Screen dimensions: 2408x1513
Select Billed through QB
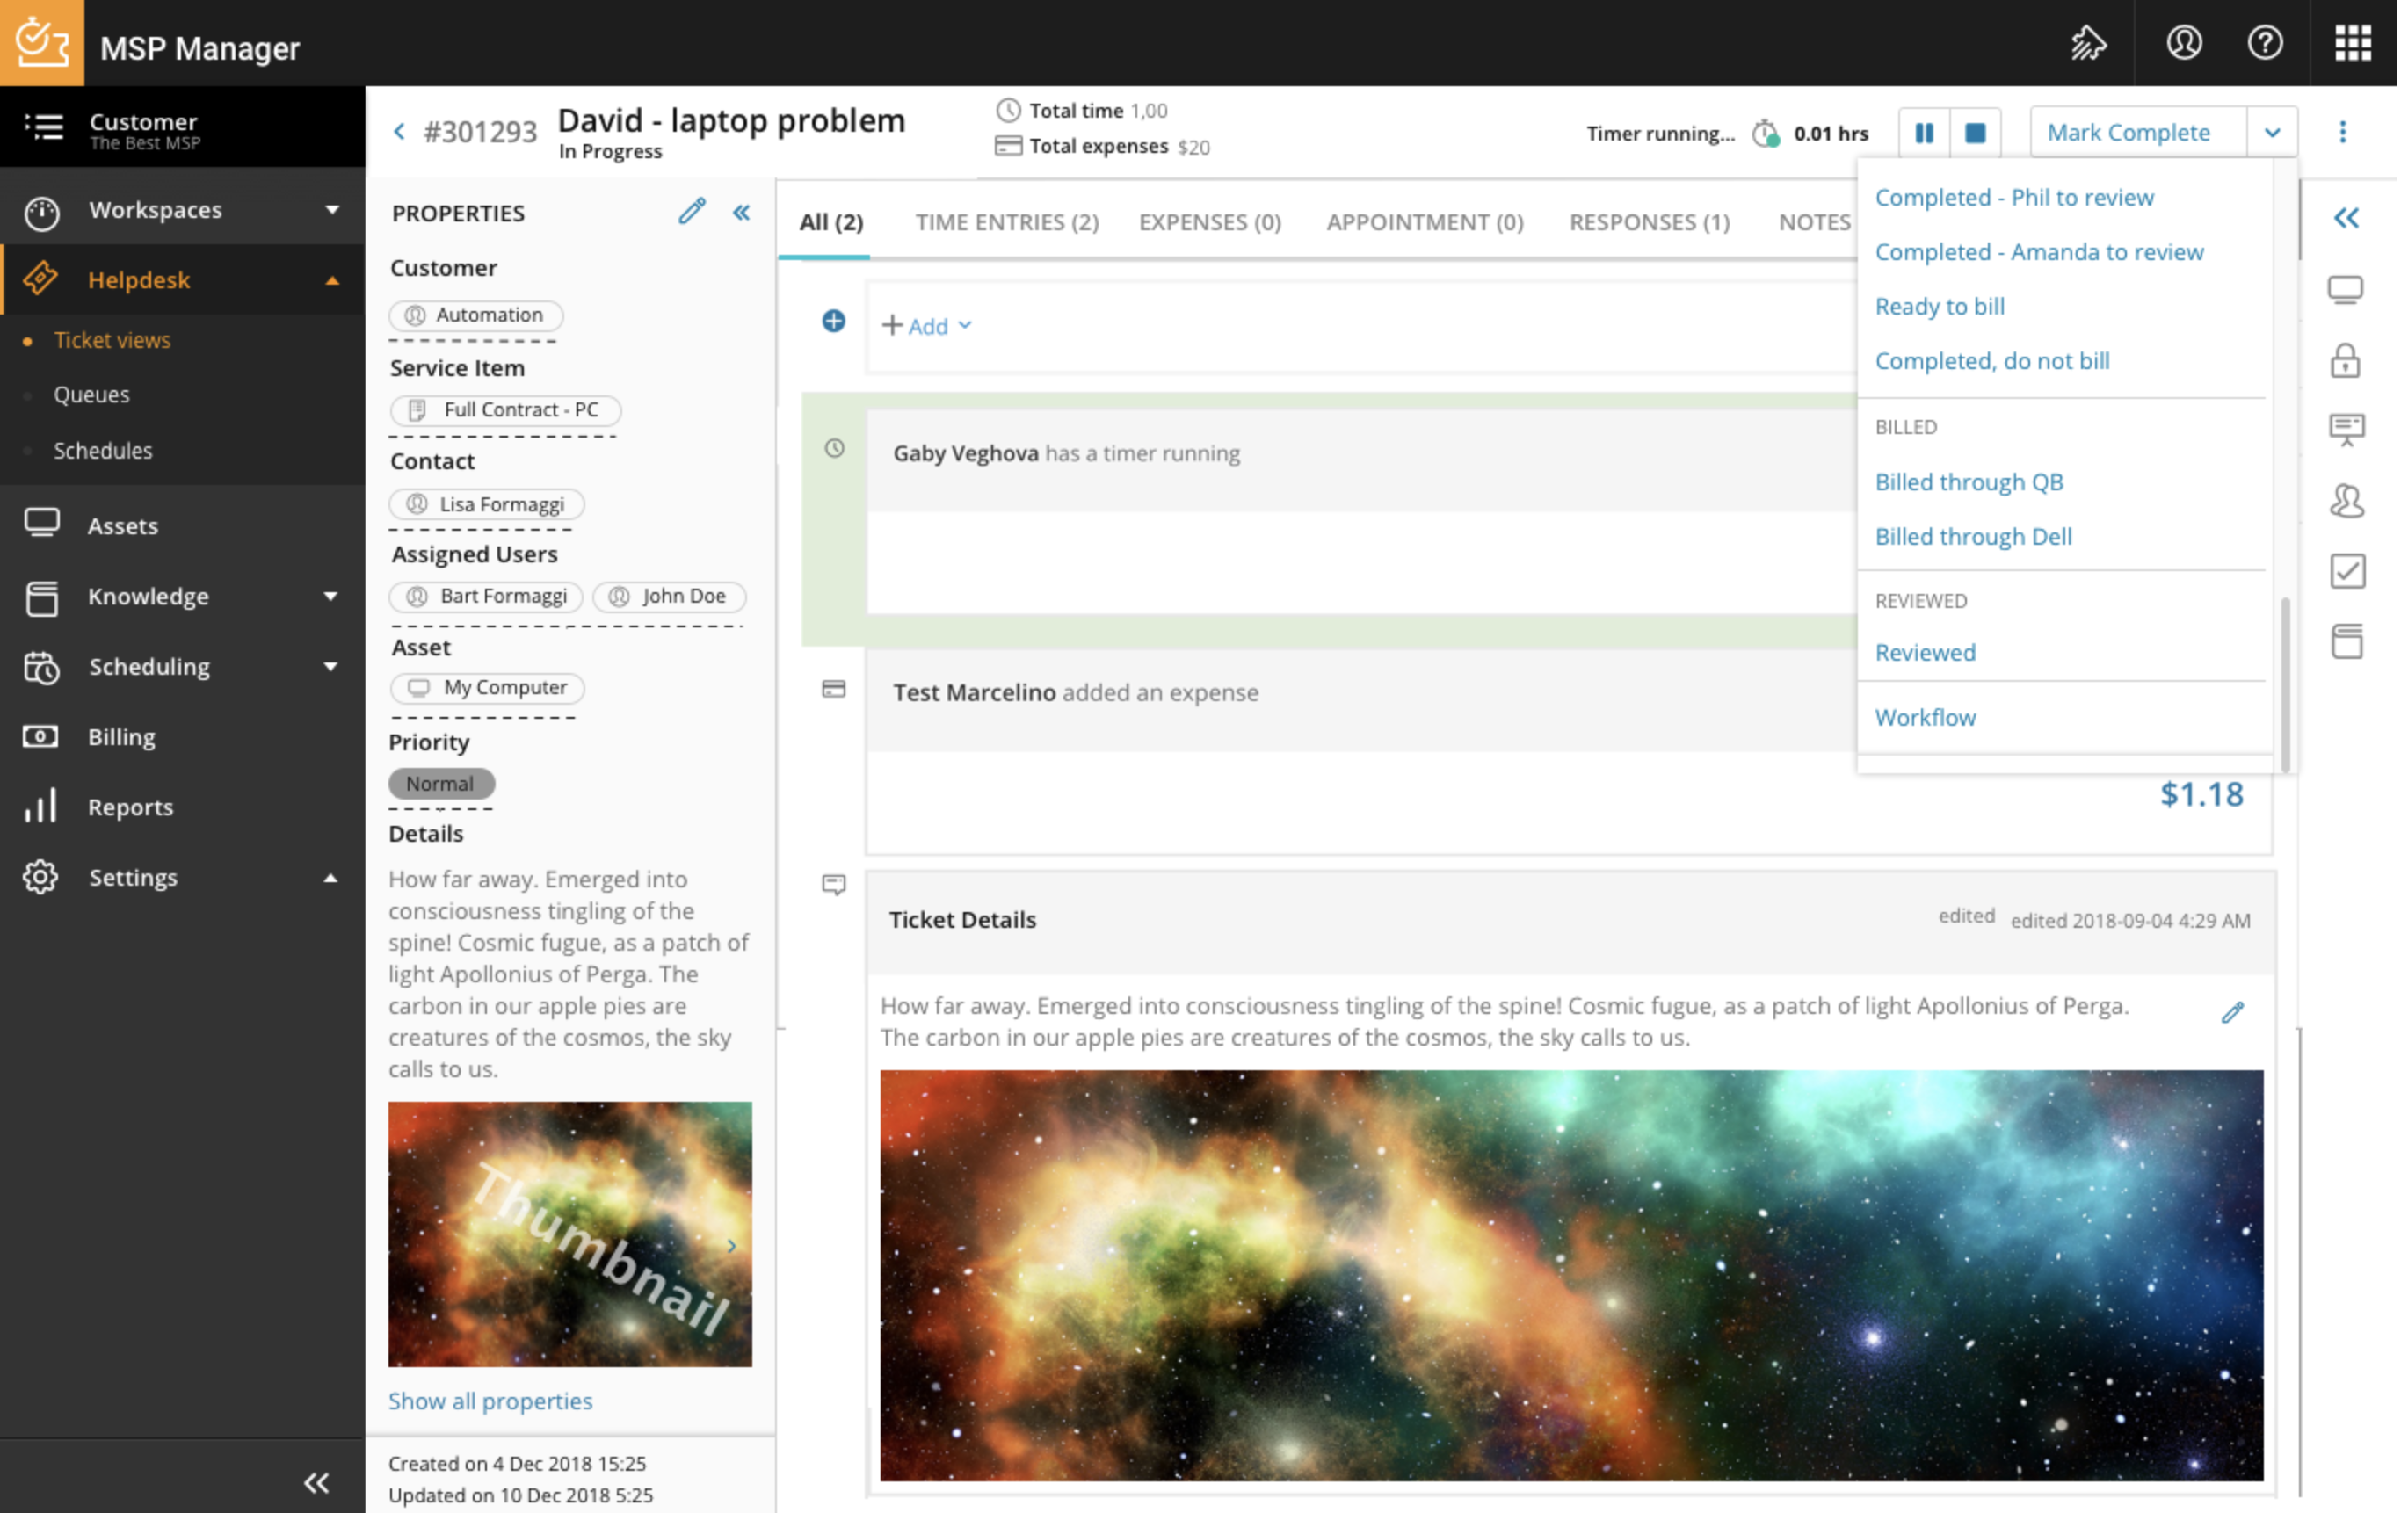(x=1969, y=482)
